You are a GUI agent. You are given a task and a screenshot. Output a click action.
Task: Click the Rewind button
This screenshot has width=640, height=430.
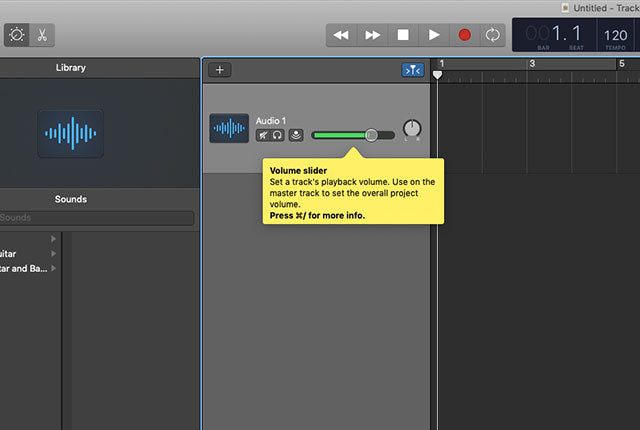point(341,35)
